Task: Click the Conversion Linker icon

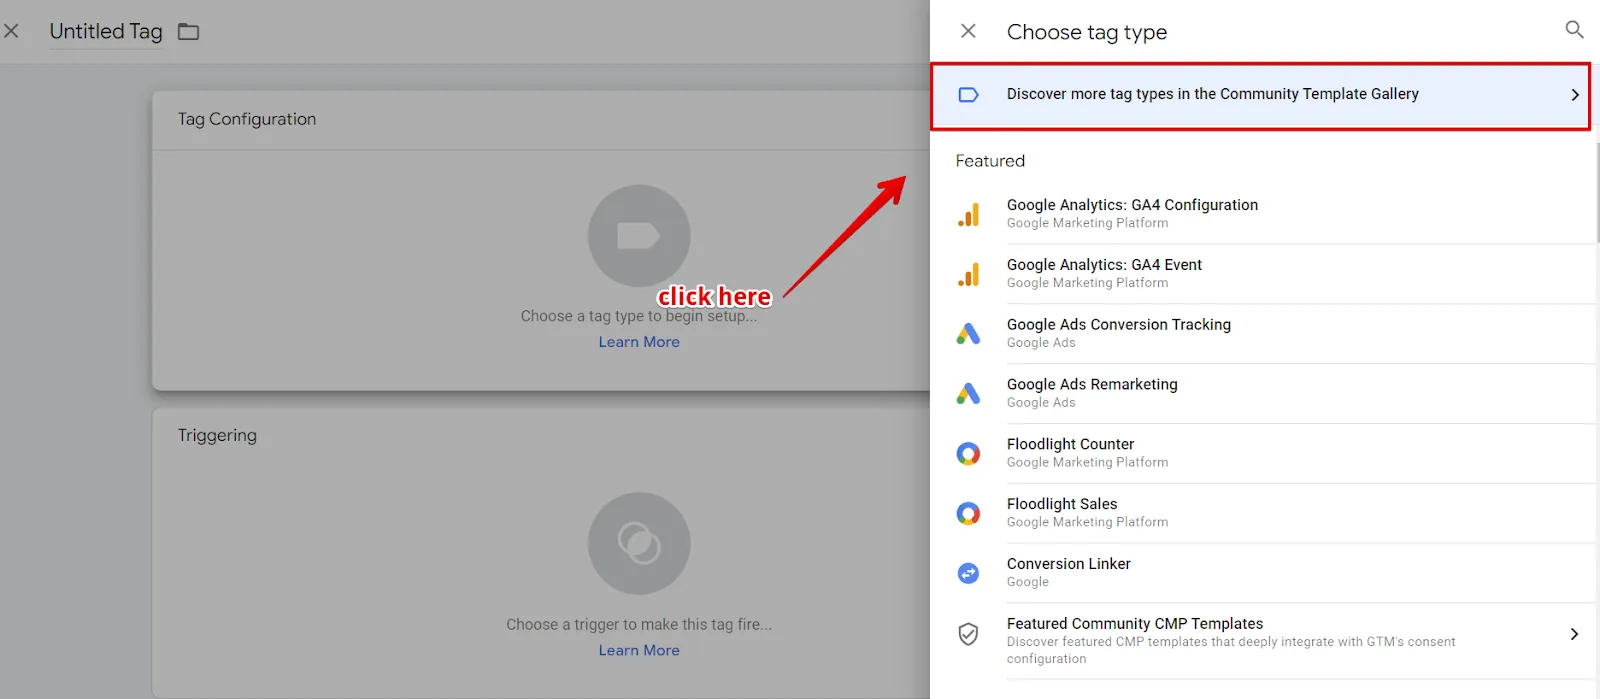Action: [x=968, y=573]
